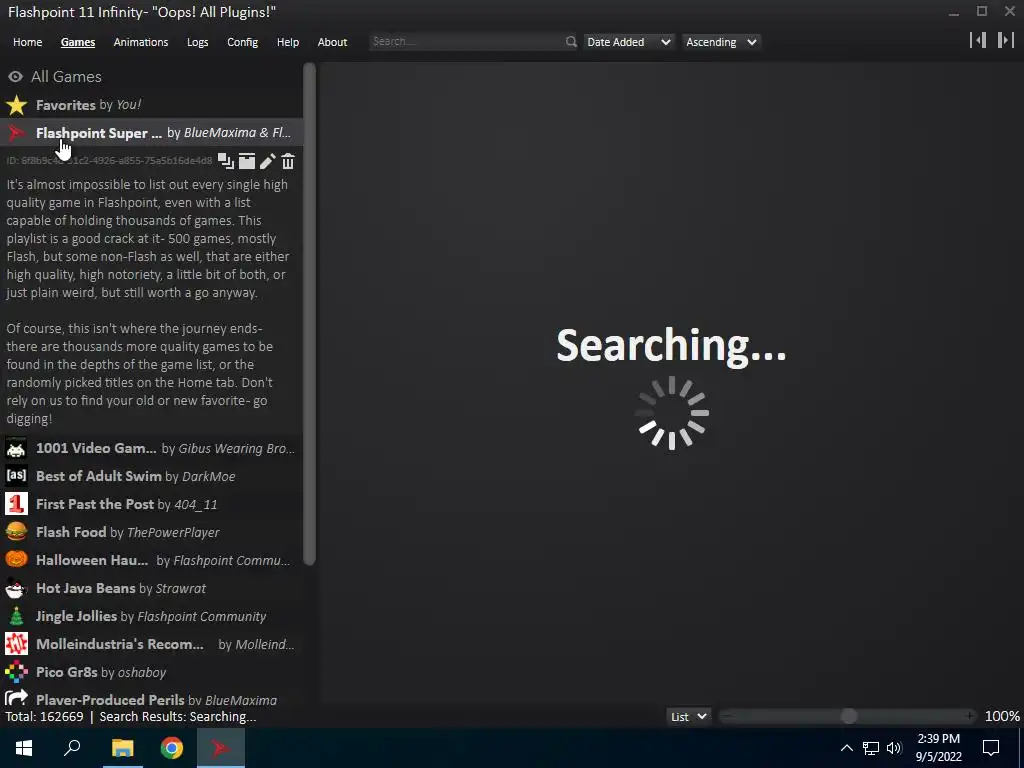Image resolution: width=1024 pixels, height=768 pixels.
Task: Open the notification center icon
Action: (x=991, y=748)
